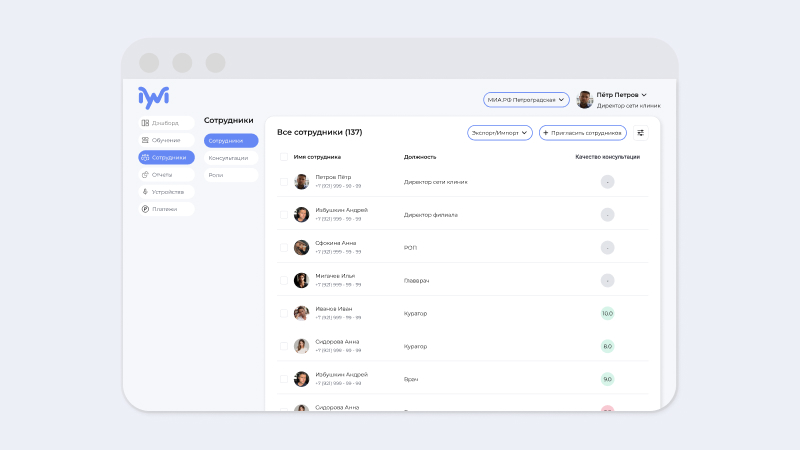Check the Офокина Анна row checkbox
The width and height of the screenshot is (800, 450).
284,247
